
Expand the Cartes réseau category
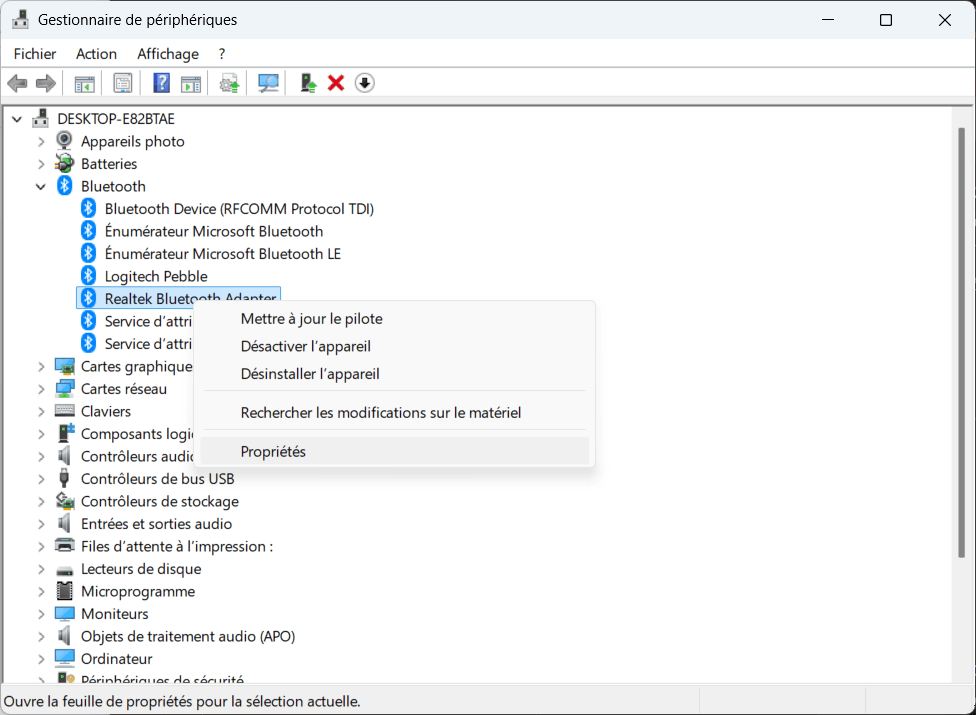coord(41,390)
